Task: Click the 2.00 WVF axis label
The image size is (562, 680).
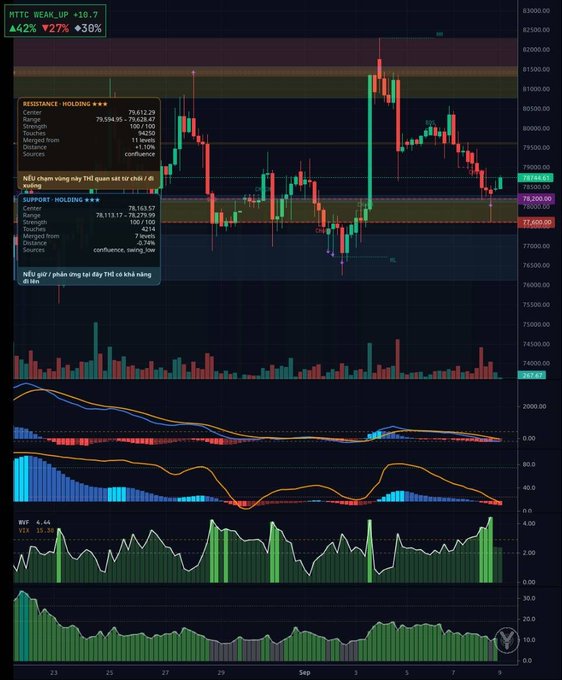Action: (529, 553)
